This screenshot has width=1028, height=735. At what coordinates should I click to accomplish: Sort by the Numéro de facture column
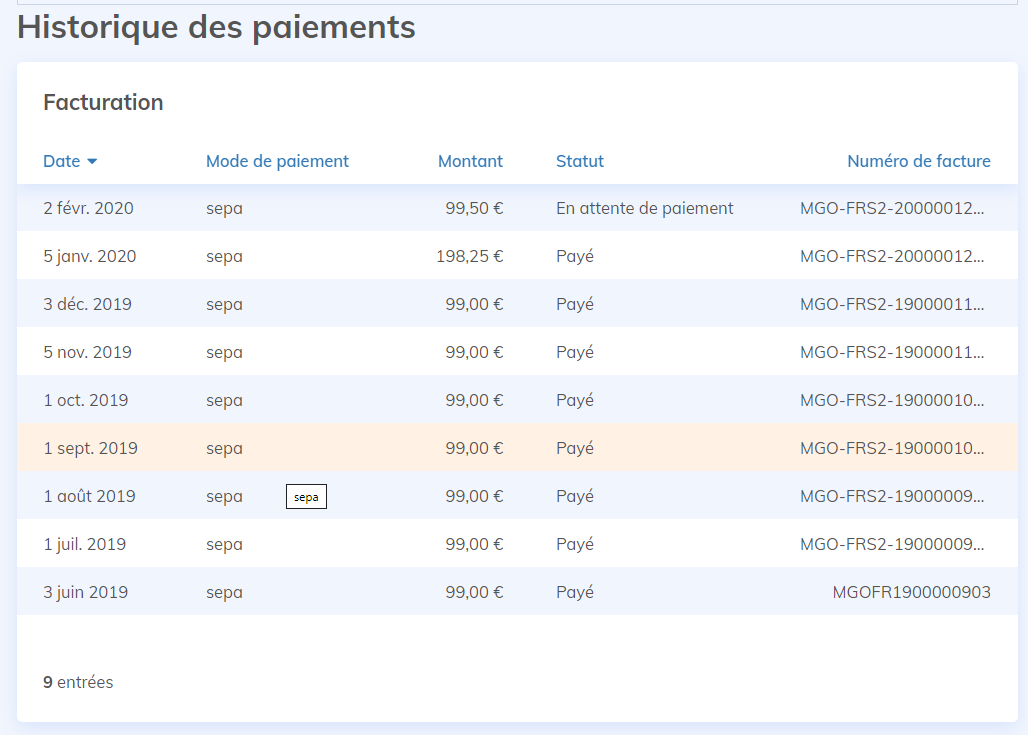[x=918, y=161]
